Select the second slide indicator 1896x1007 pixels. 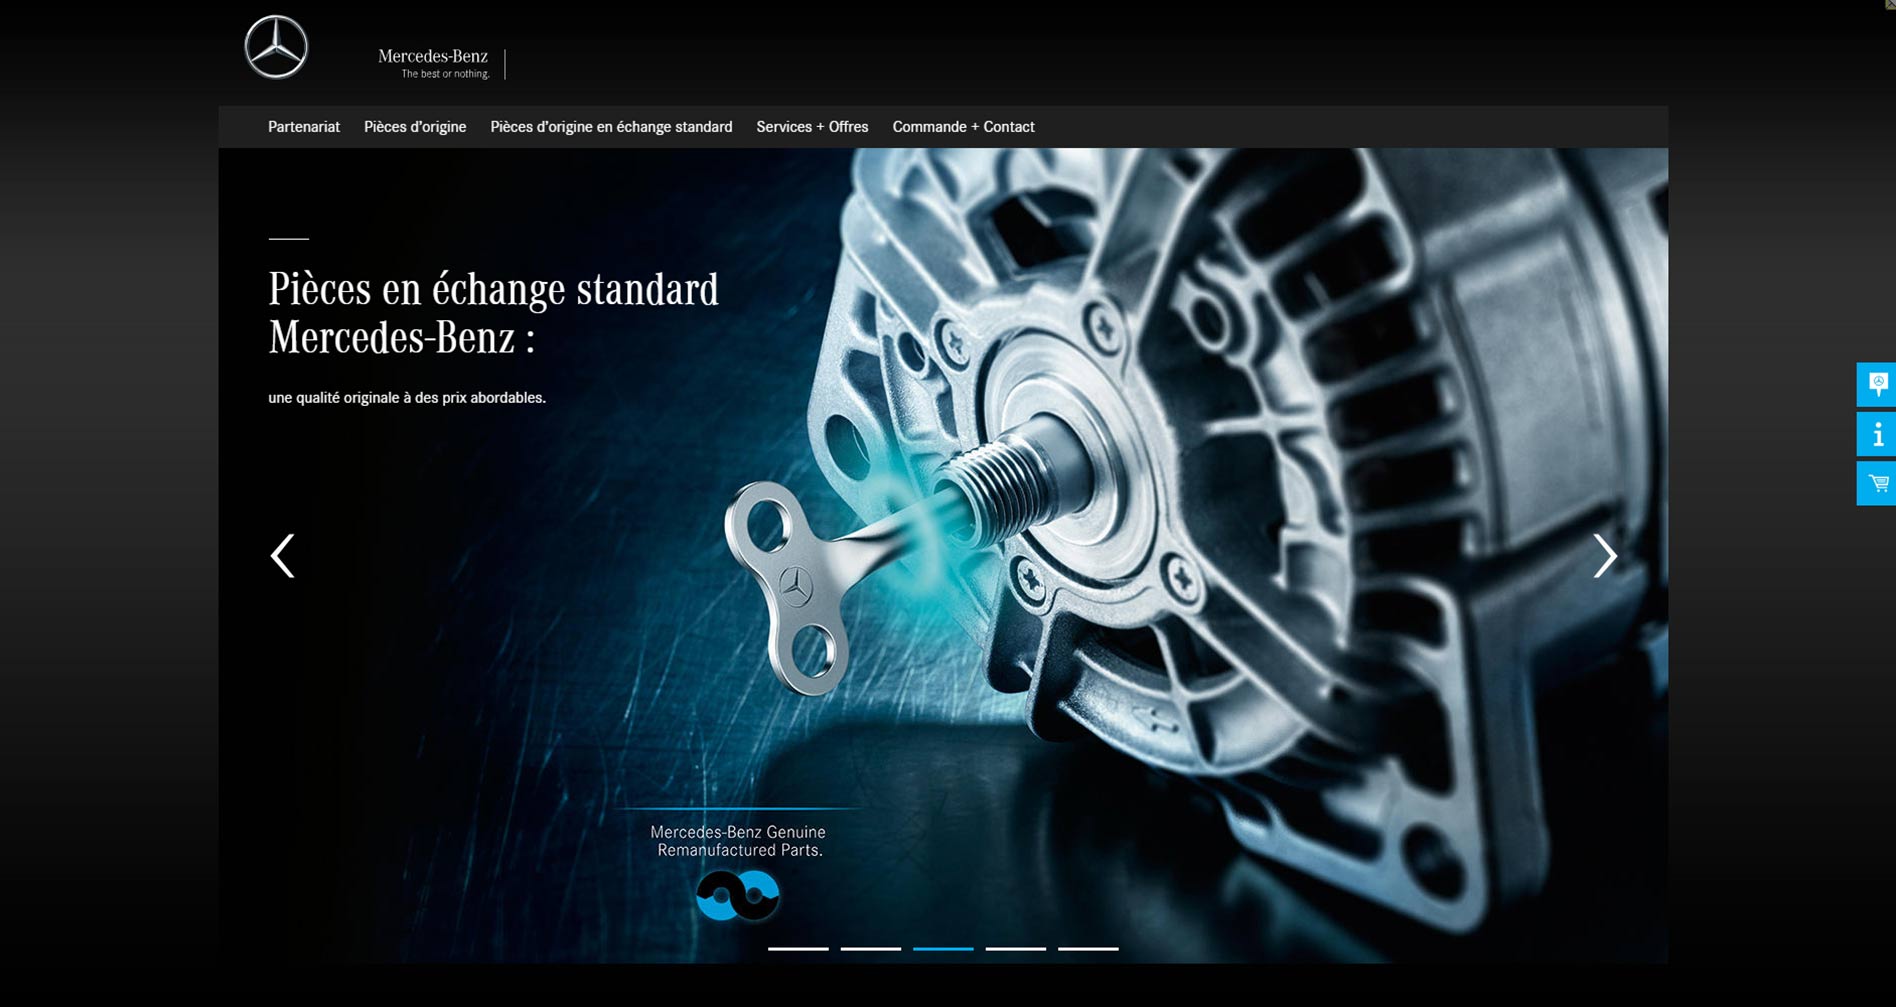pyautogui.click(x=871, y=948)
